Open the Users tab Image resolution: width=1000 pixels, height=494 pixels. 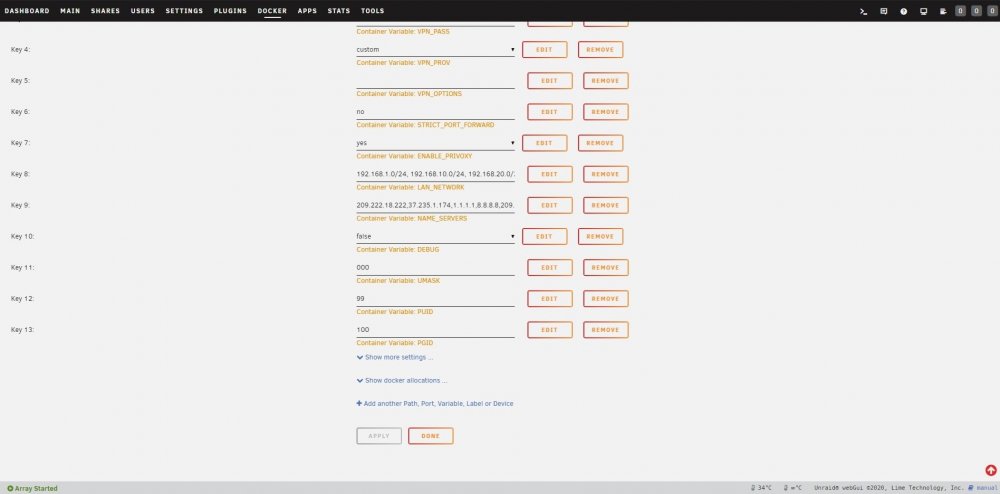pos(143,11)
